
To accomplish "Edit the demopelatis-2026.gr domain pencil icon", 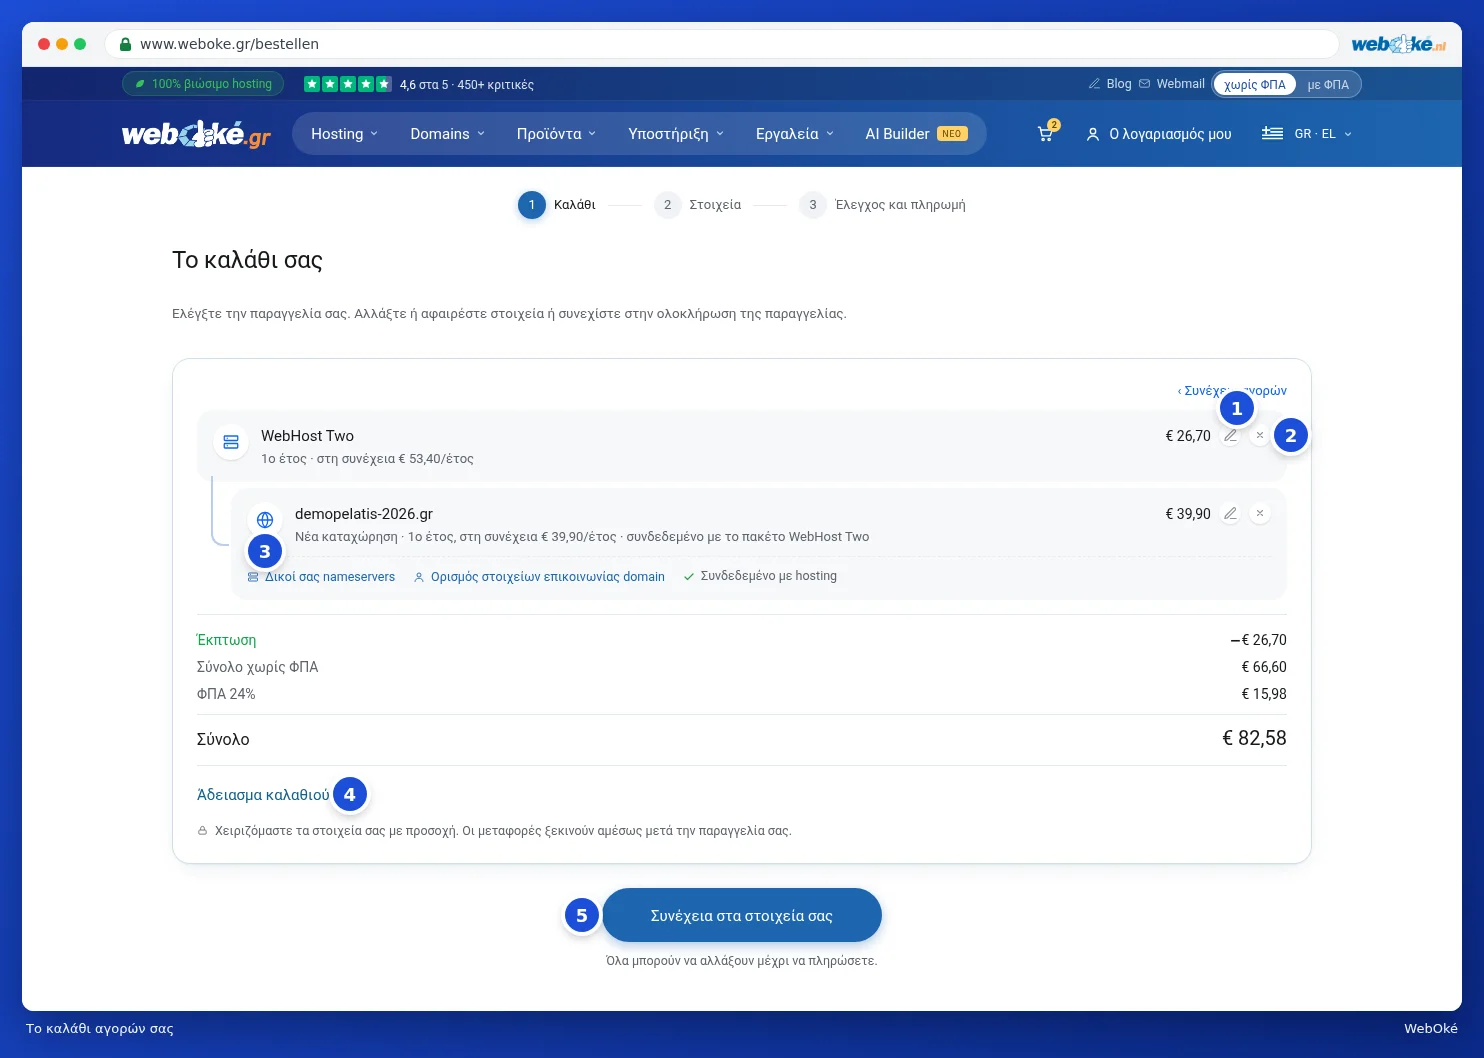I will pyautogui.click(x=1231, y=514).
